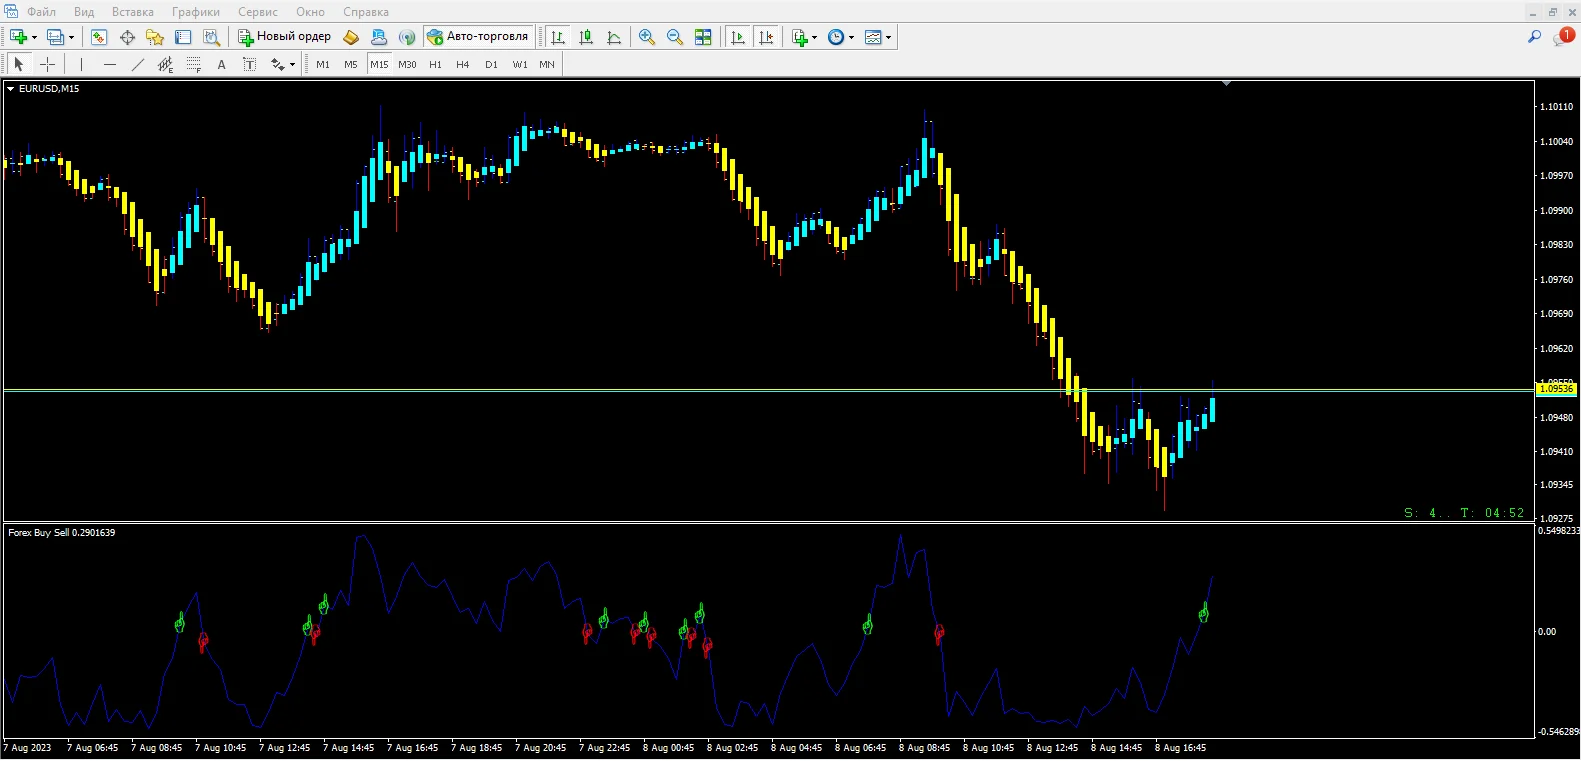Expand the Profiles dropdown arrow
Viewport: 1581px width, 761px height.
71,38
